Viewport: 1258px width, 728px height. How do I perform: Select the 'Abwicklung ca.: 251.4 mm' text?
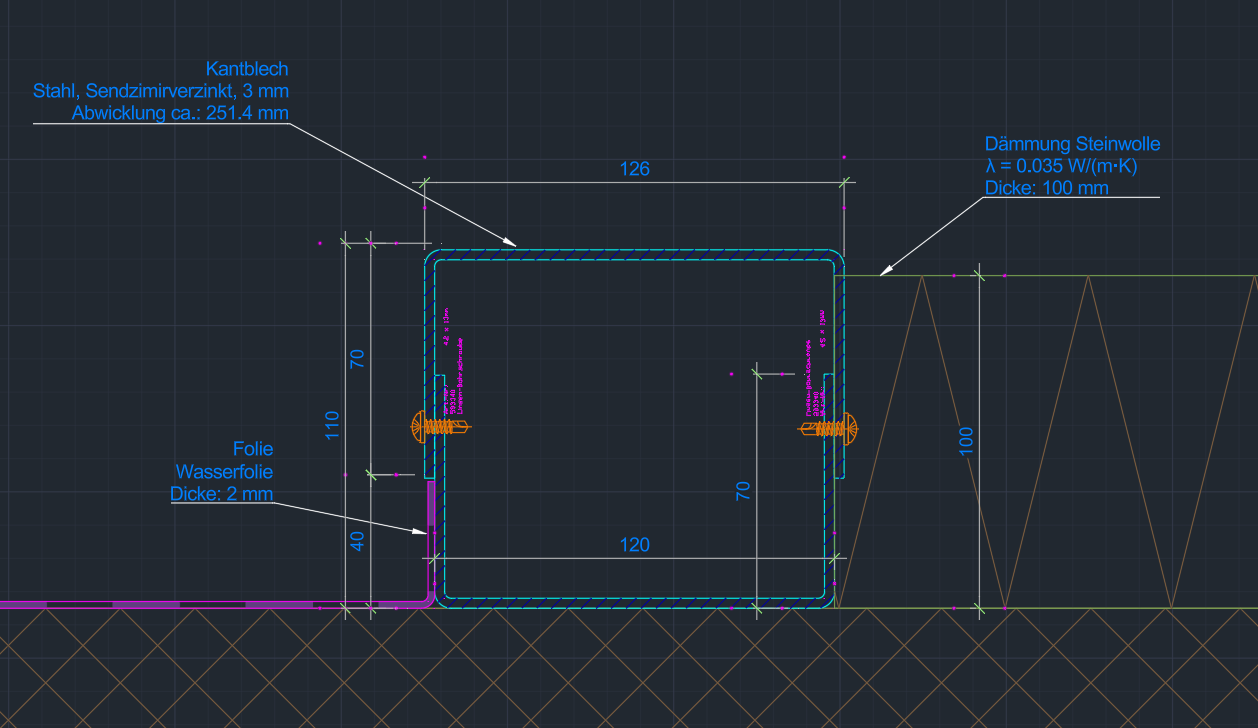click(x=180, y=113)
